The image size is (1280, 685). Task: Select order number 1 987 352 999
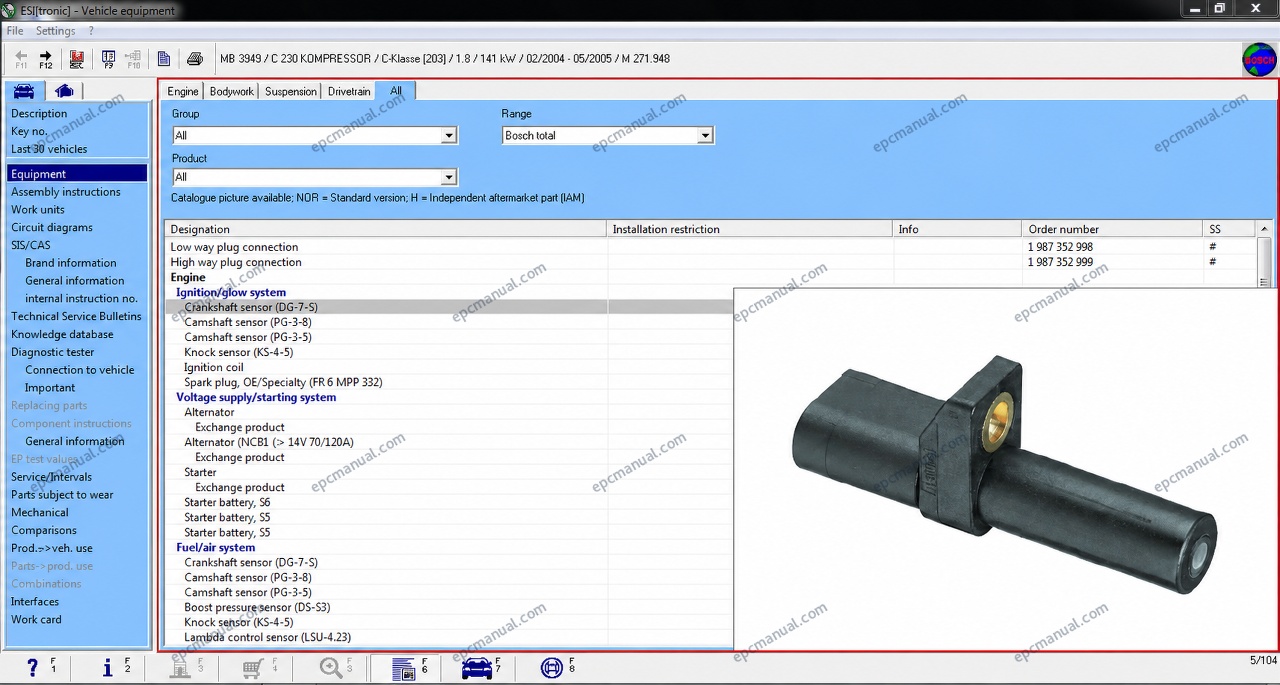pos(1060,262)
